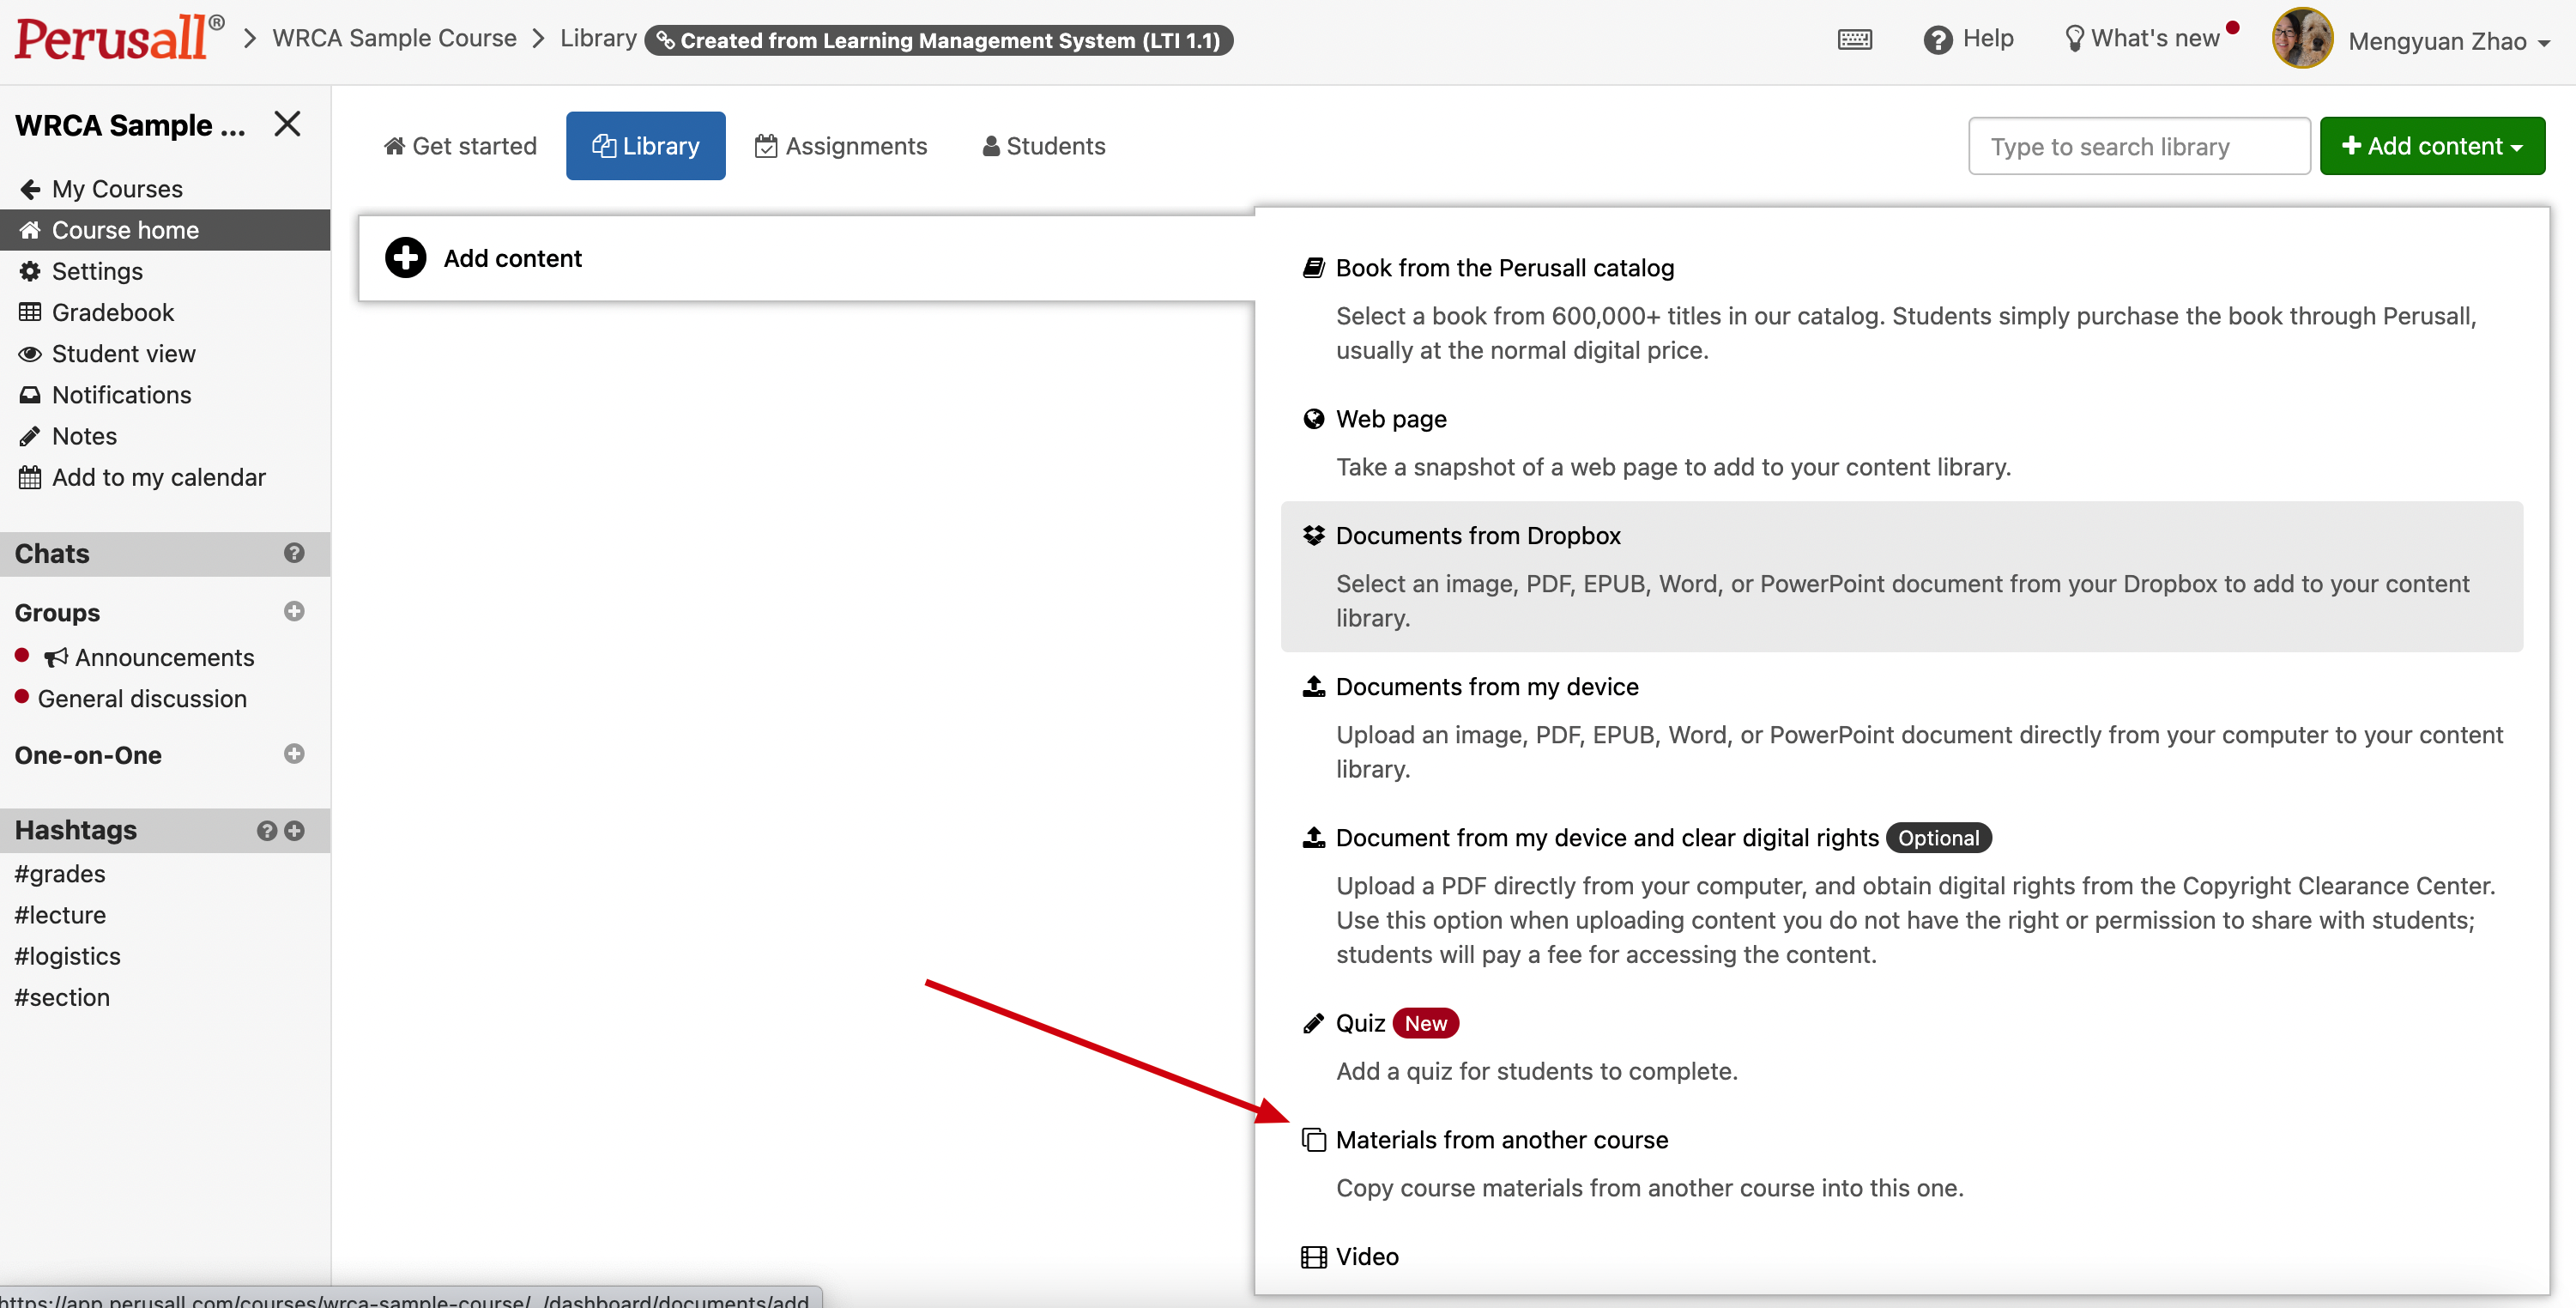
Task: Open the keyboard shortcuts icon
Action: [x=1854, y=40]
